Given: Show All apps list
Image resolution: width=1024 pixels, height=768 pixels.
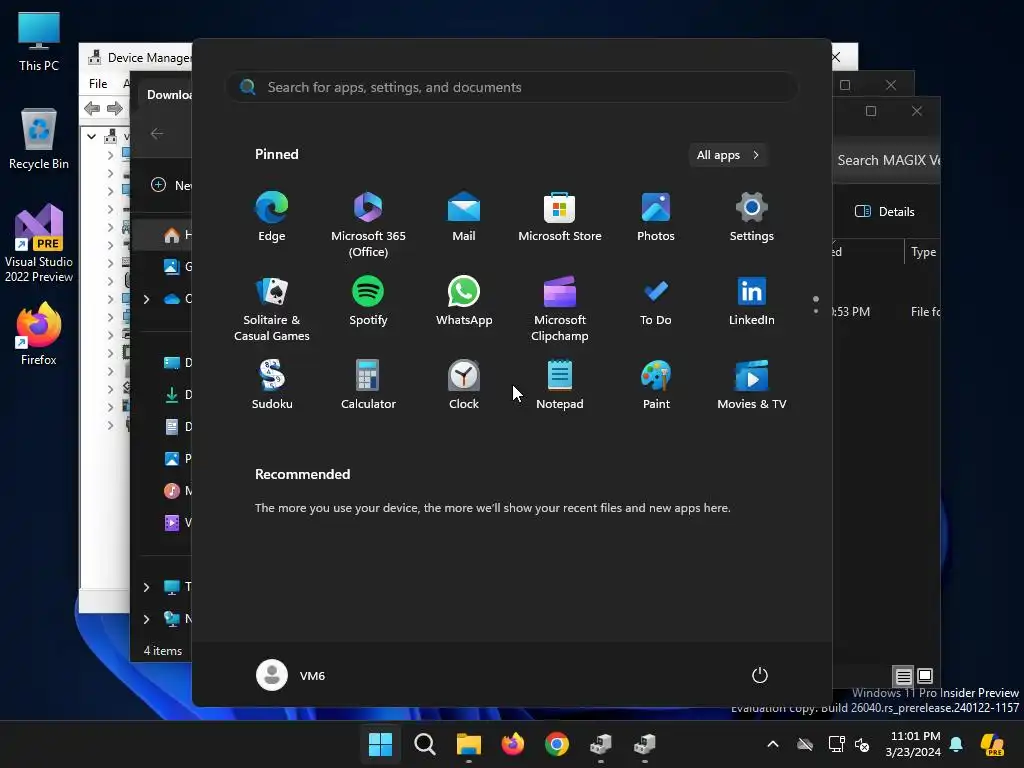Looking at the screenshot, I should (728, 155).
